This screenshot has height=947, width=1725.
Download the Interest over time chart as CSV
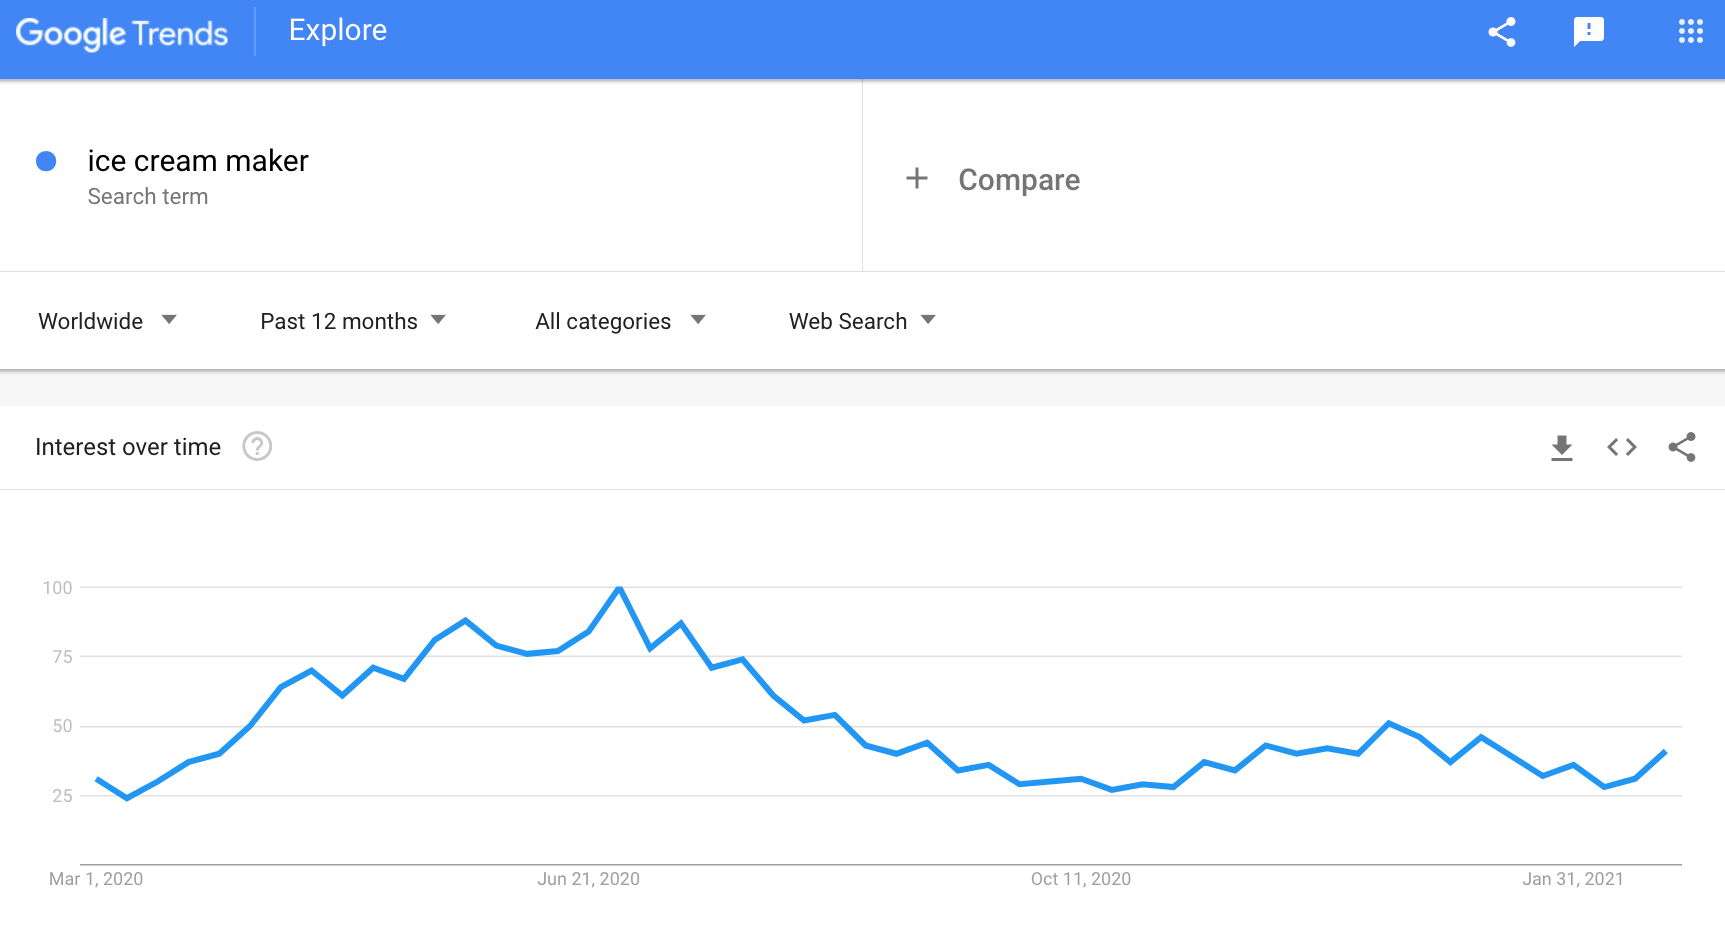1561,447
